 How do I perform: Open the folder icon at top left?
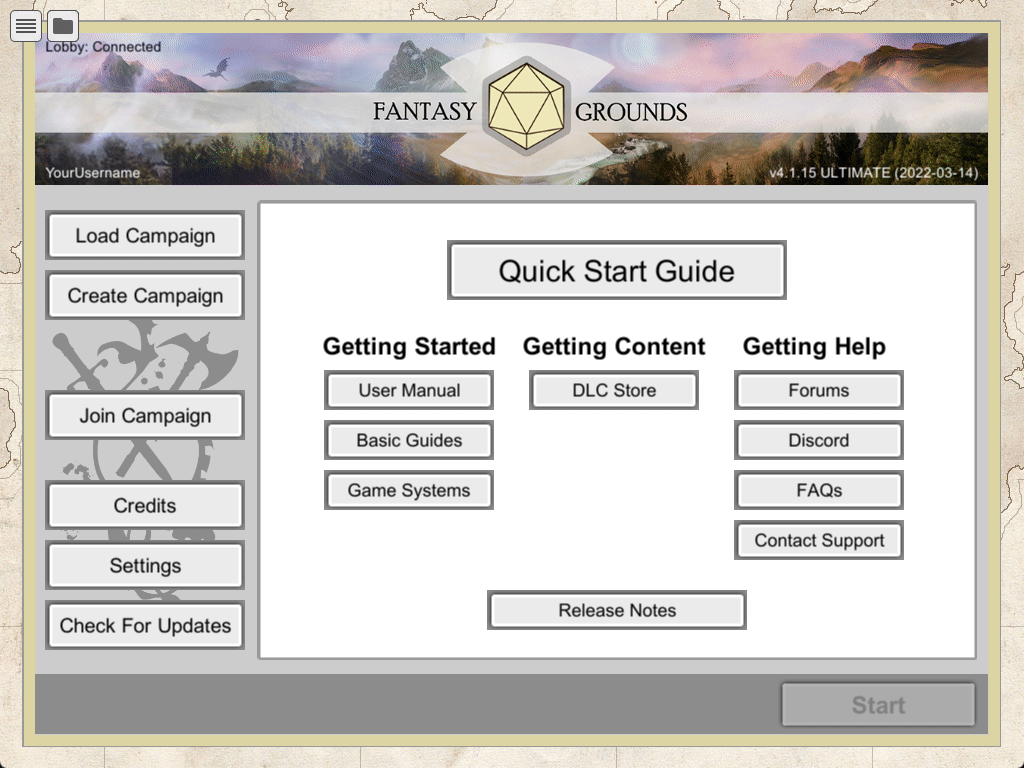pyautogui.click(x=63, y=26)
